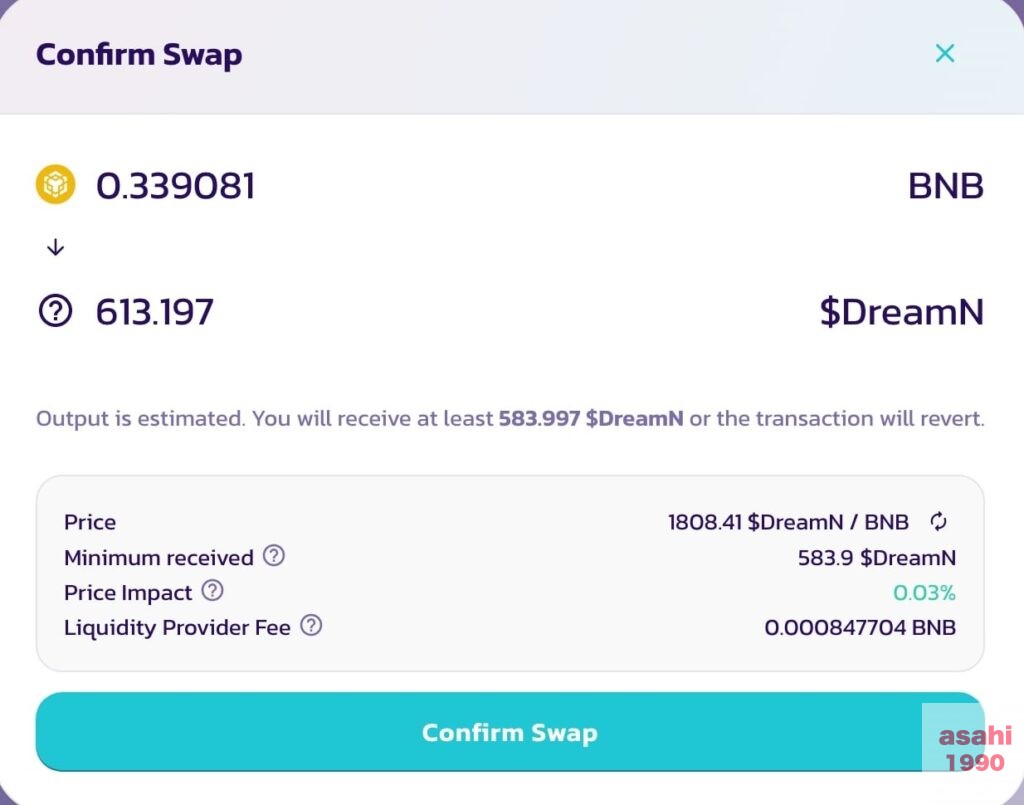Image resolution: width=1024 pixels, height=805 pixels.
Task: Click the downward swap arrow icon
Action: (56, 247)
